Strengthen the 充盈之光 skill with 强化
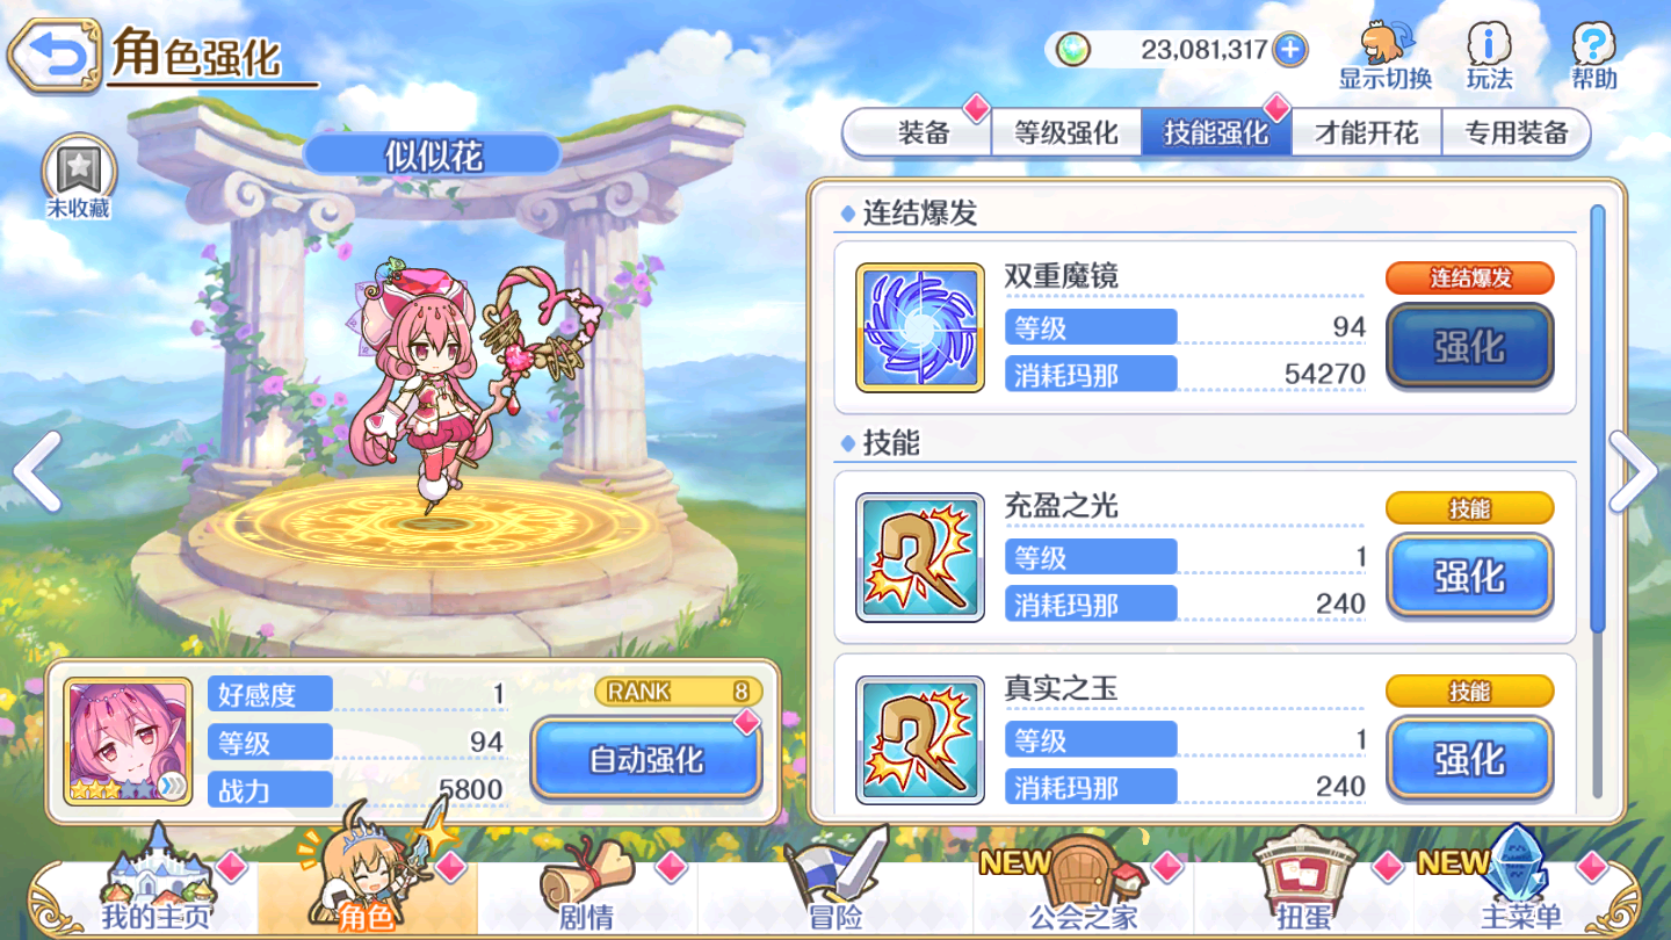Screen dimensions: 1671x940 (1469, 577)
